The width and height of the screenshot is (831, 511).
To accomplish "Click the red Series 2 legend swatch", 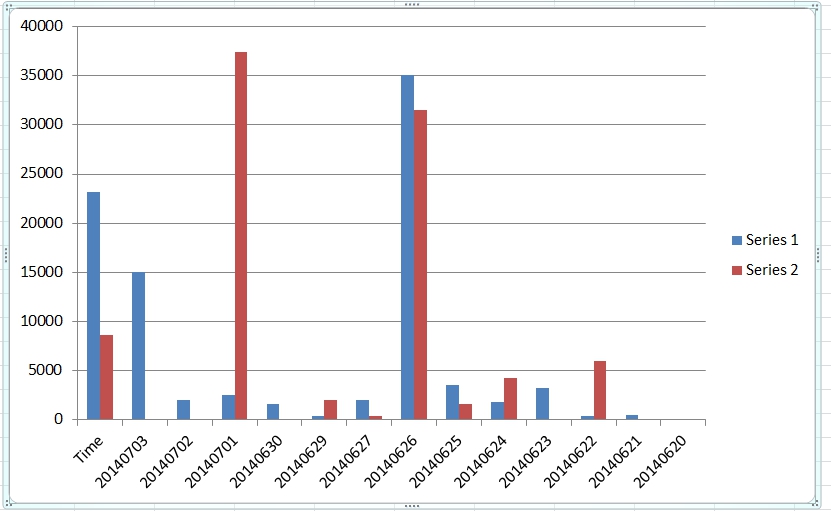I will coord(737,270).
